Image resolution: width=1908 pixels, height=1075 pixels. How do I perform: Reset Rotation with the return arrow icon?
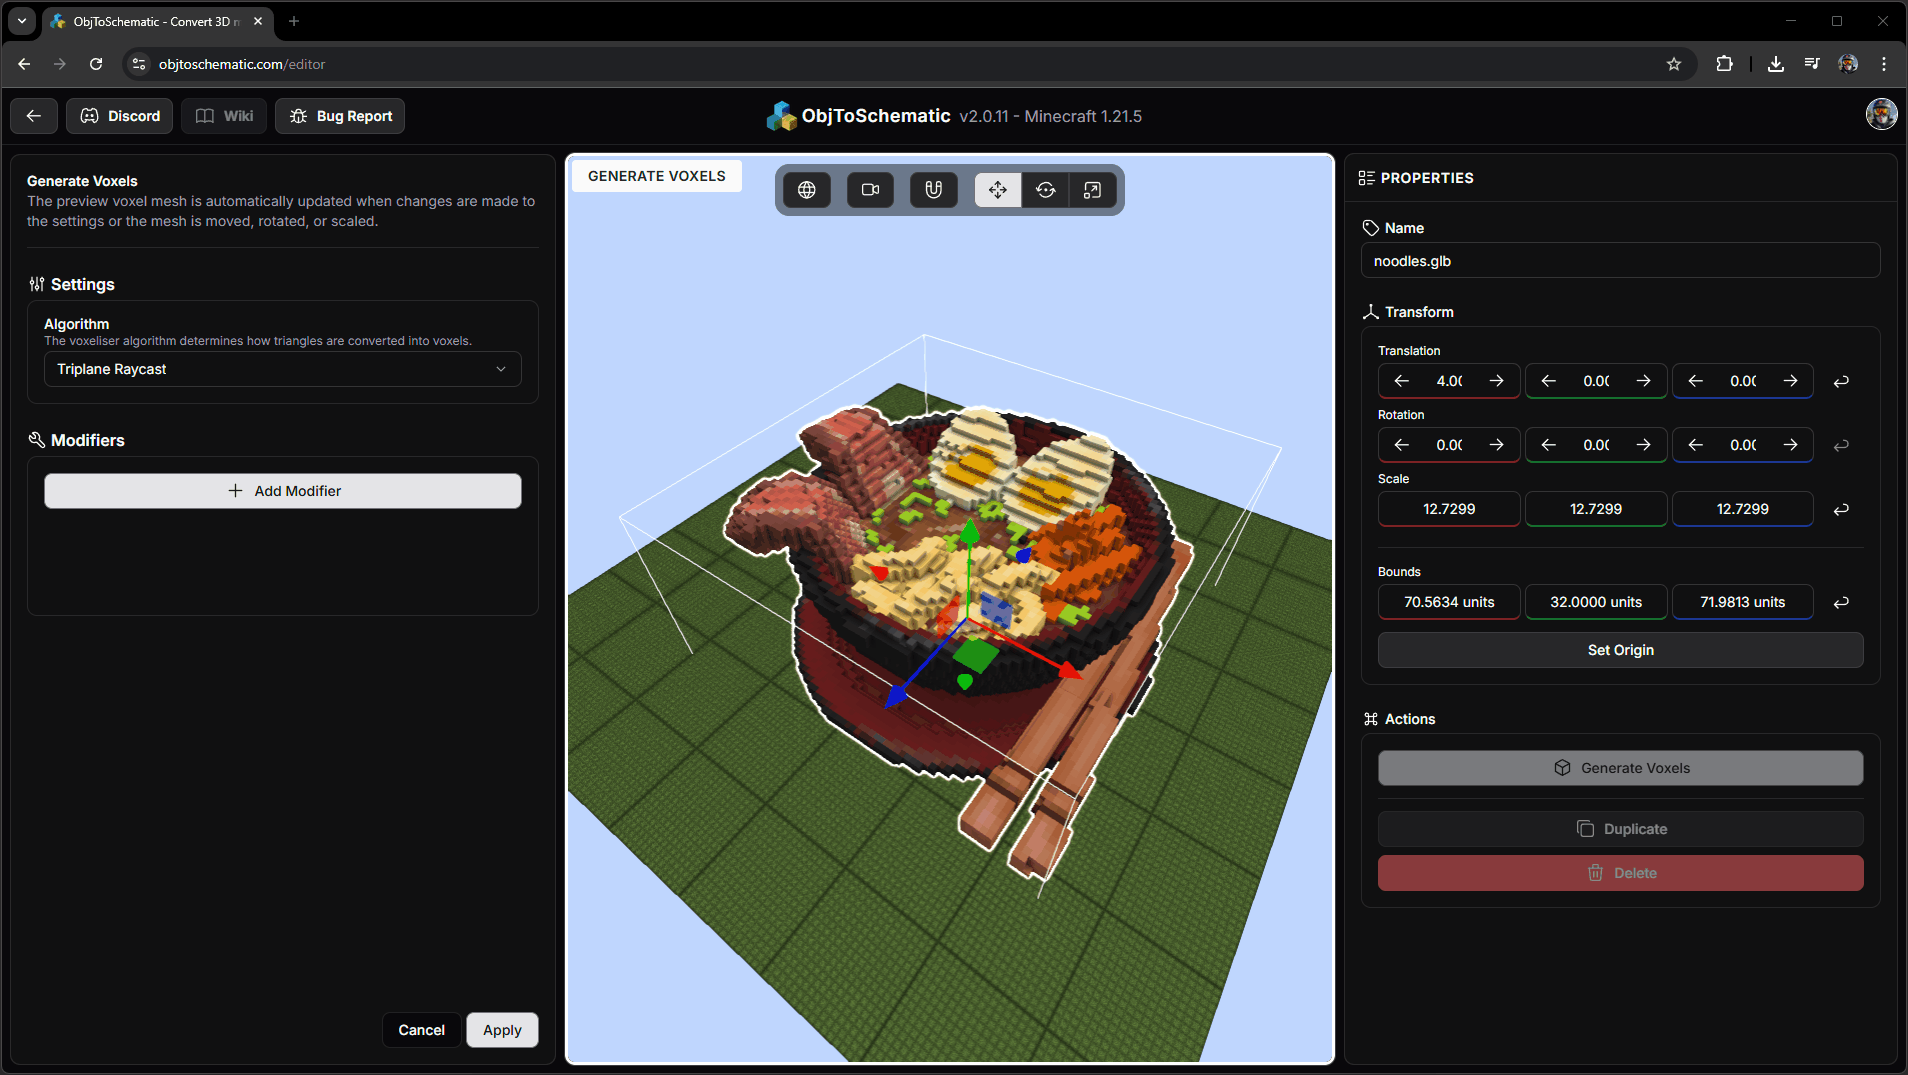(1841, 445)
